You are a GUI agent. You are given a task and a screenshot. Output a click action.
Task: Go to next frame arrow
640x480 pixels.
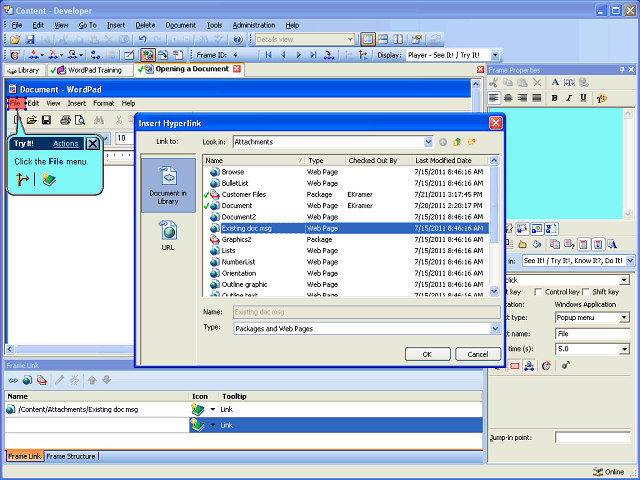[298, 55]
